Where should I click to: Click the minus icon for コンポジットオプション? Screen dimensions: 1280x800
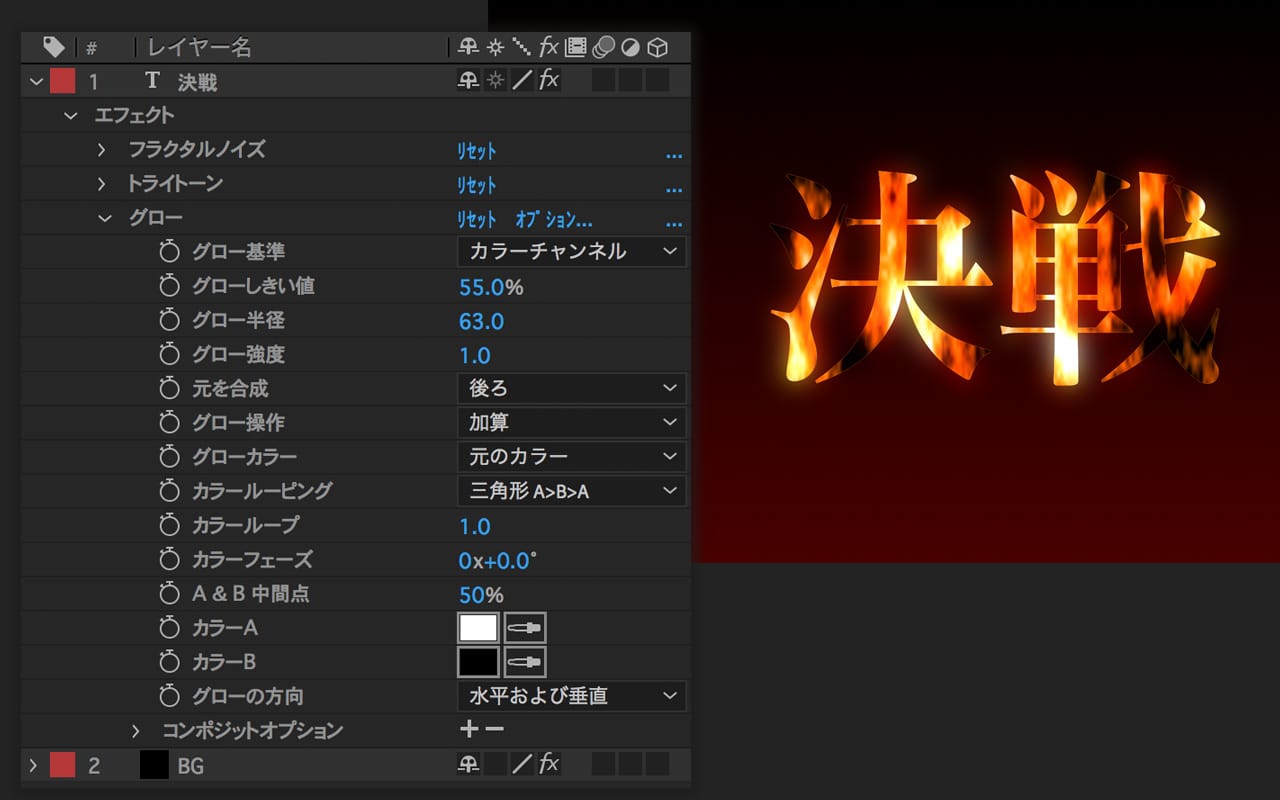[x=495, y=730]
